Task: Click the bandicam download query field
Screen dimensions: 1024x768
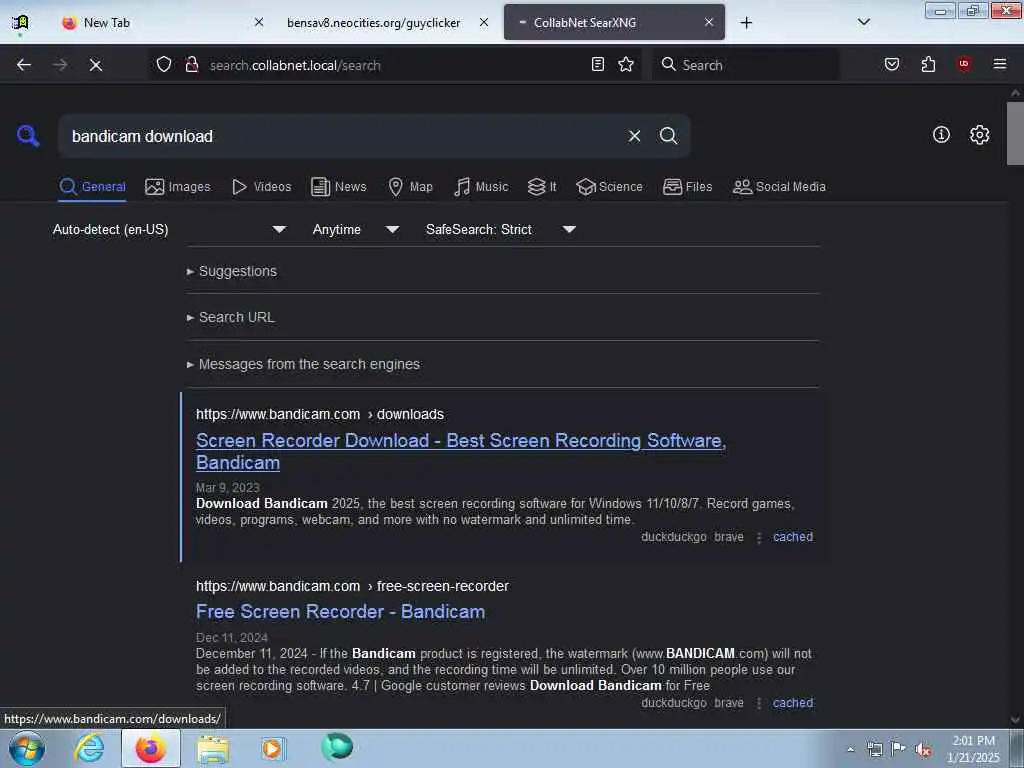Action: click(x=343, y=136)
